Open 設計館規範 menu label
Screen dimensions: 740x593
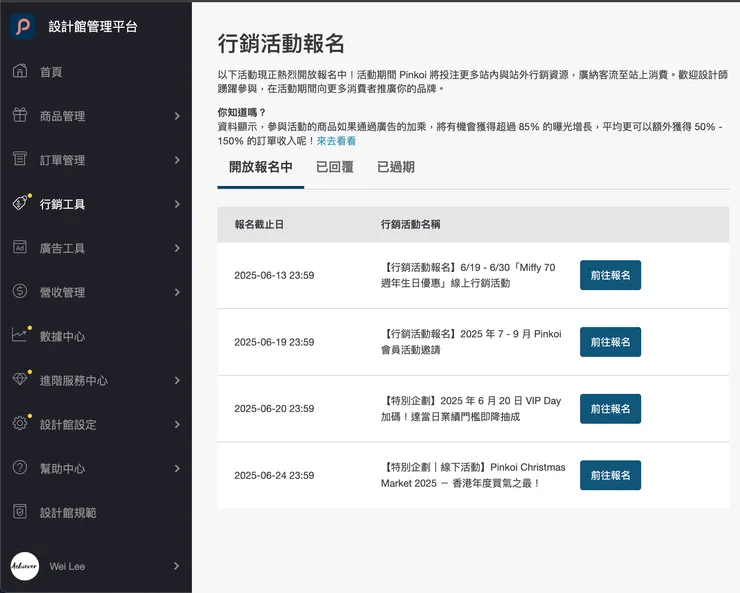(68, 513)
